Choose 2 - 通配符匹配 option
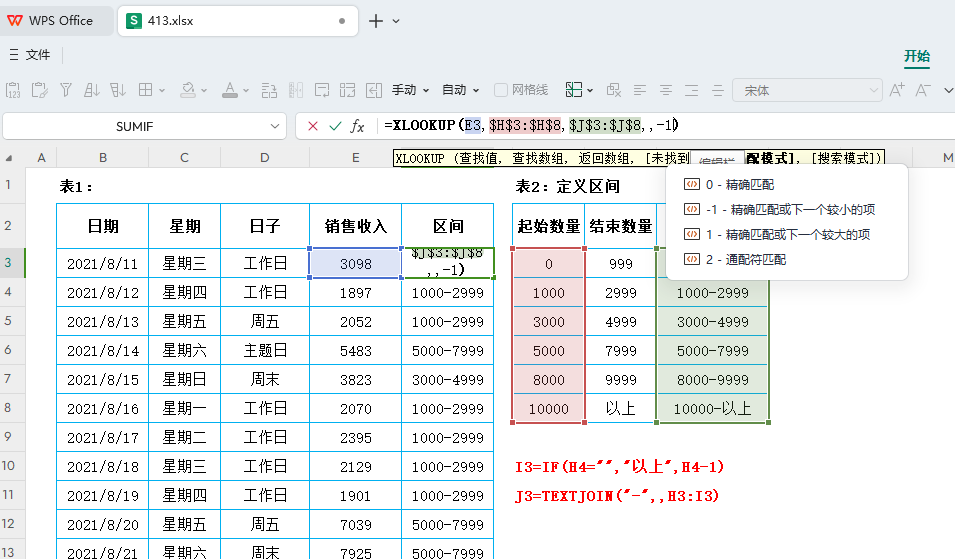The width and height of the screenshot is (955, 559). (786, 259)
